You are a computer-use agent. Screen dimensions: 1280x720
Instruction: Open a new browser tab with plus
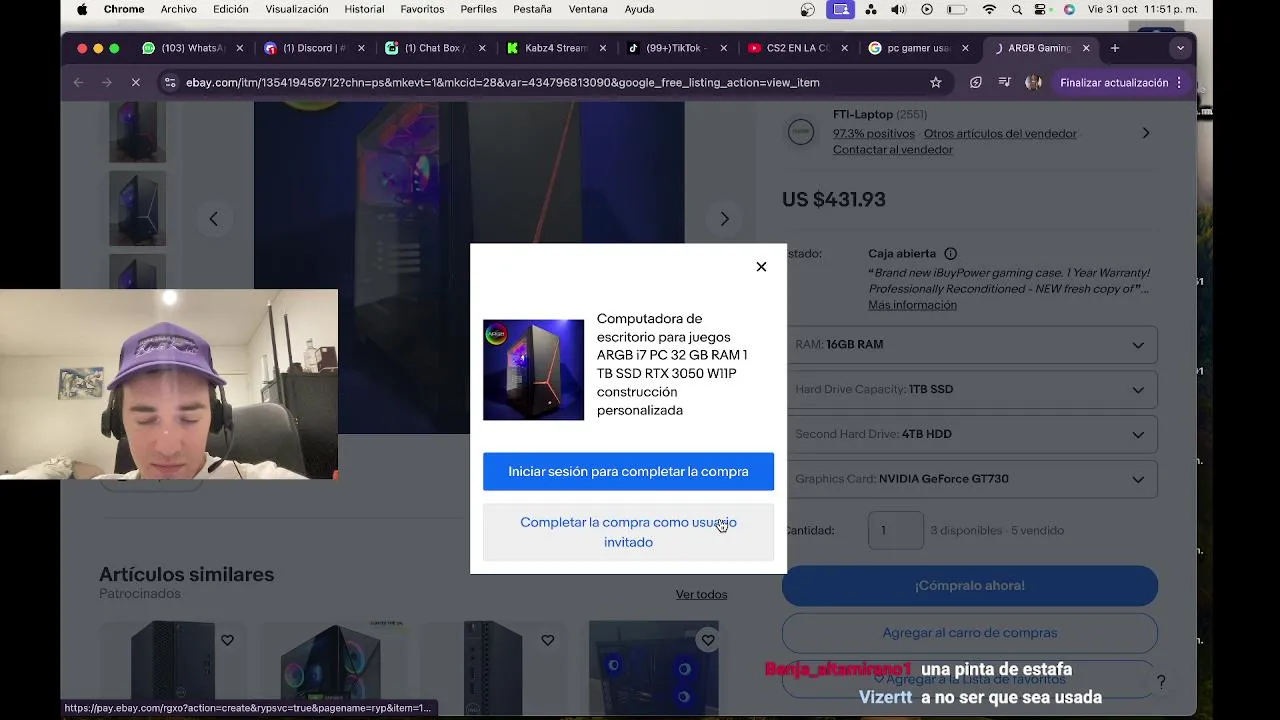coord(1115,48)
